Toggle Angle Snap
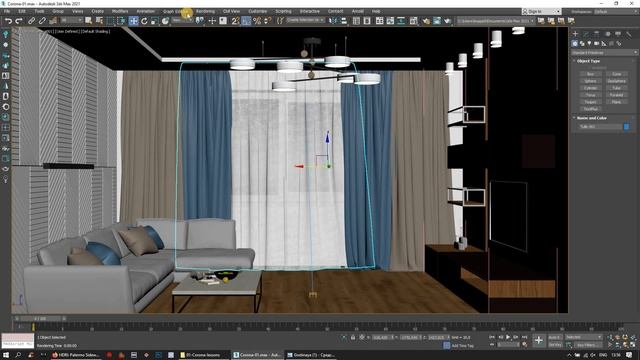This screenshot has height=360, width=640. [x=246, y=21]
